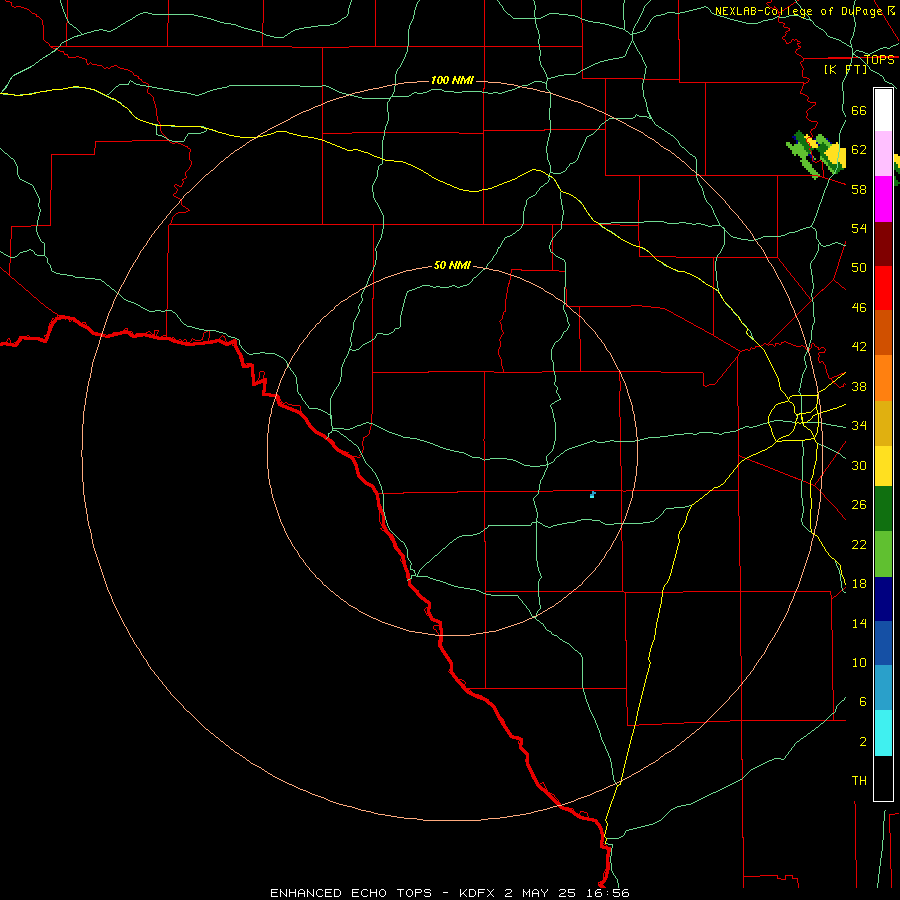Click the yellow legend swatch
The height and width of the screenshot is (900, 900).
[x=883, y=466]
